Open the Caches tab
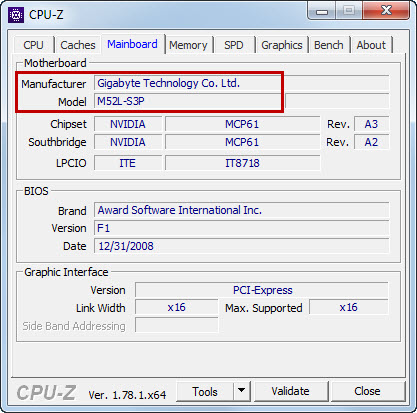417x413 pixels. click(x=78, y=45)
